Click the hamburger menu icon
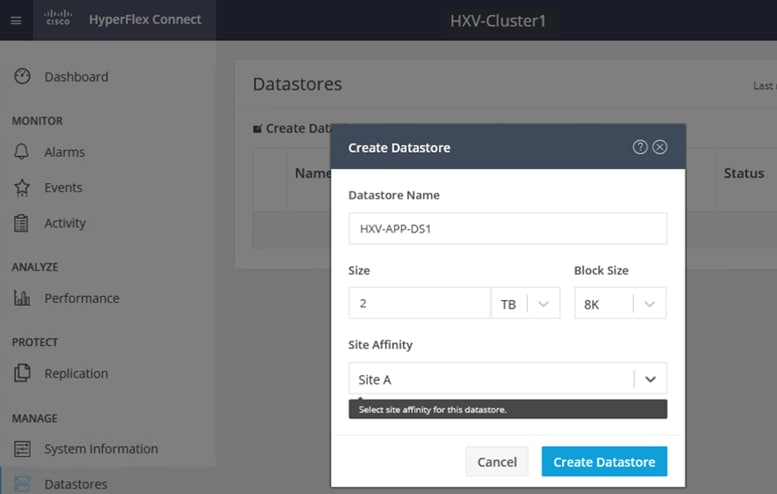777x494 pixels. pyautogui.click(x=15, y=20)
